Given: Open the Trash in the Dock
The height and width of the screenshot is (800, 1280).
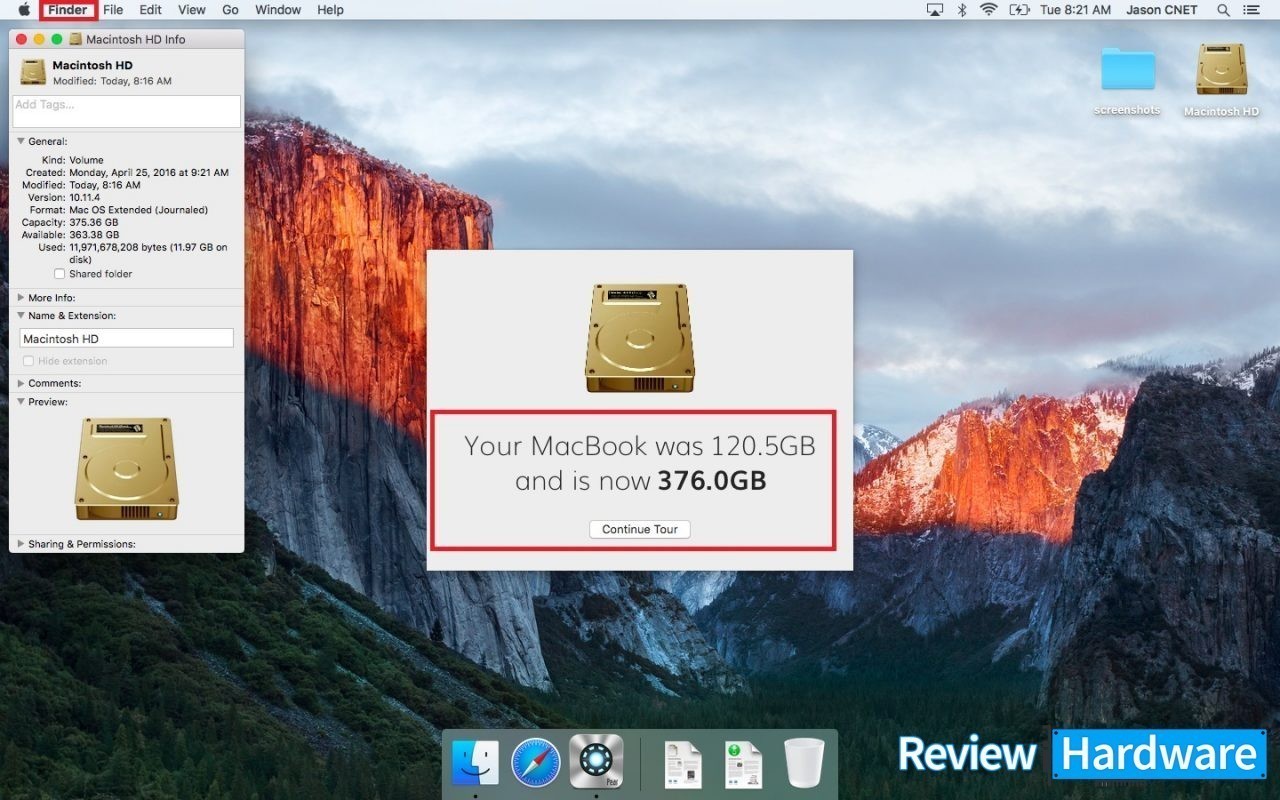Looking at the screenshot, I should tap(804, 763).
